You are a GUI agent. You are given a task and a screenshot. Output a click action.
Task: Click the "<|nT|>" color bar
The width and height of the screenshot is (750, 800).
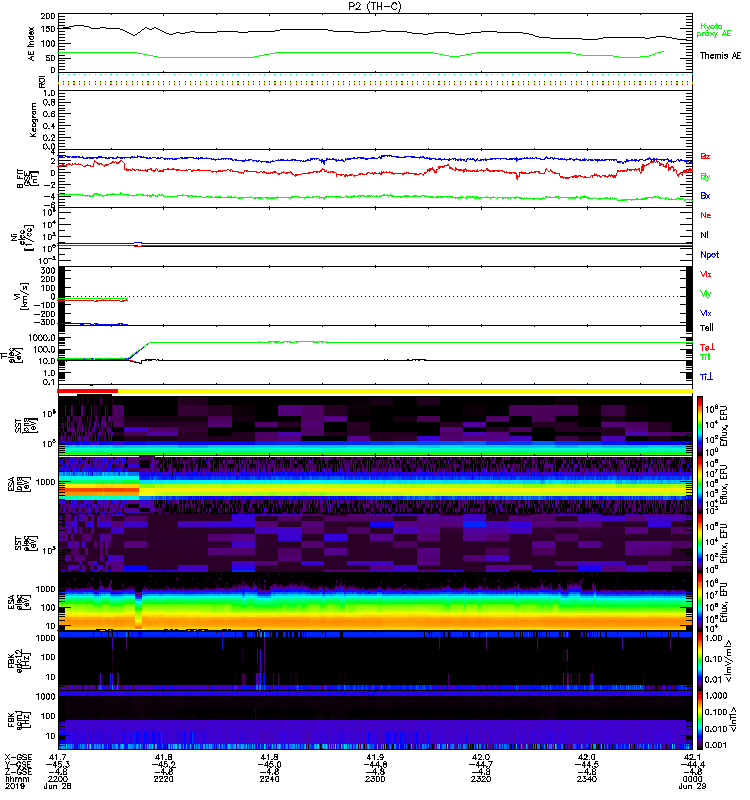(x=700, y=720)
